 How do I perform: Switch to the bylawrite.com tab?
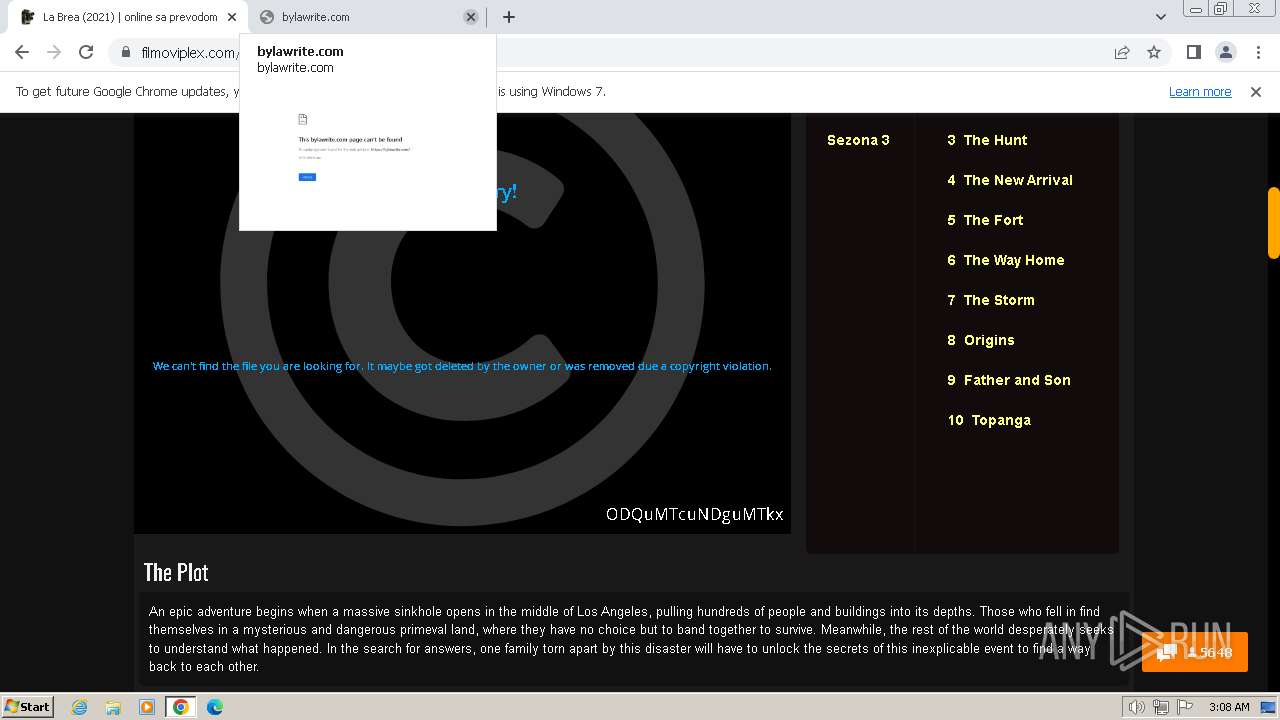point(366,17)
